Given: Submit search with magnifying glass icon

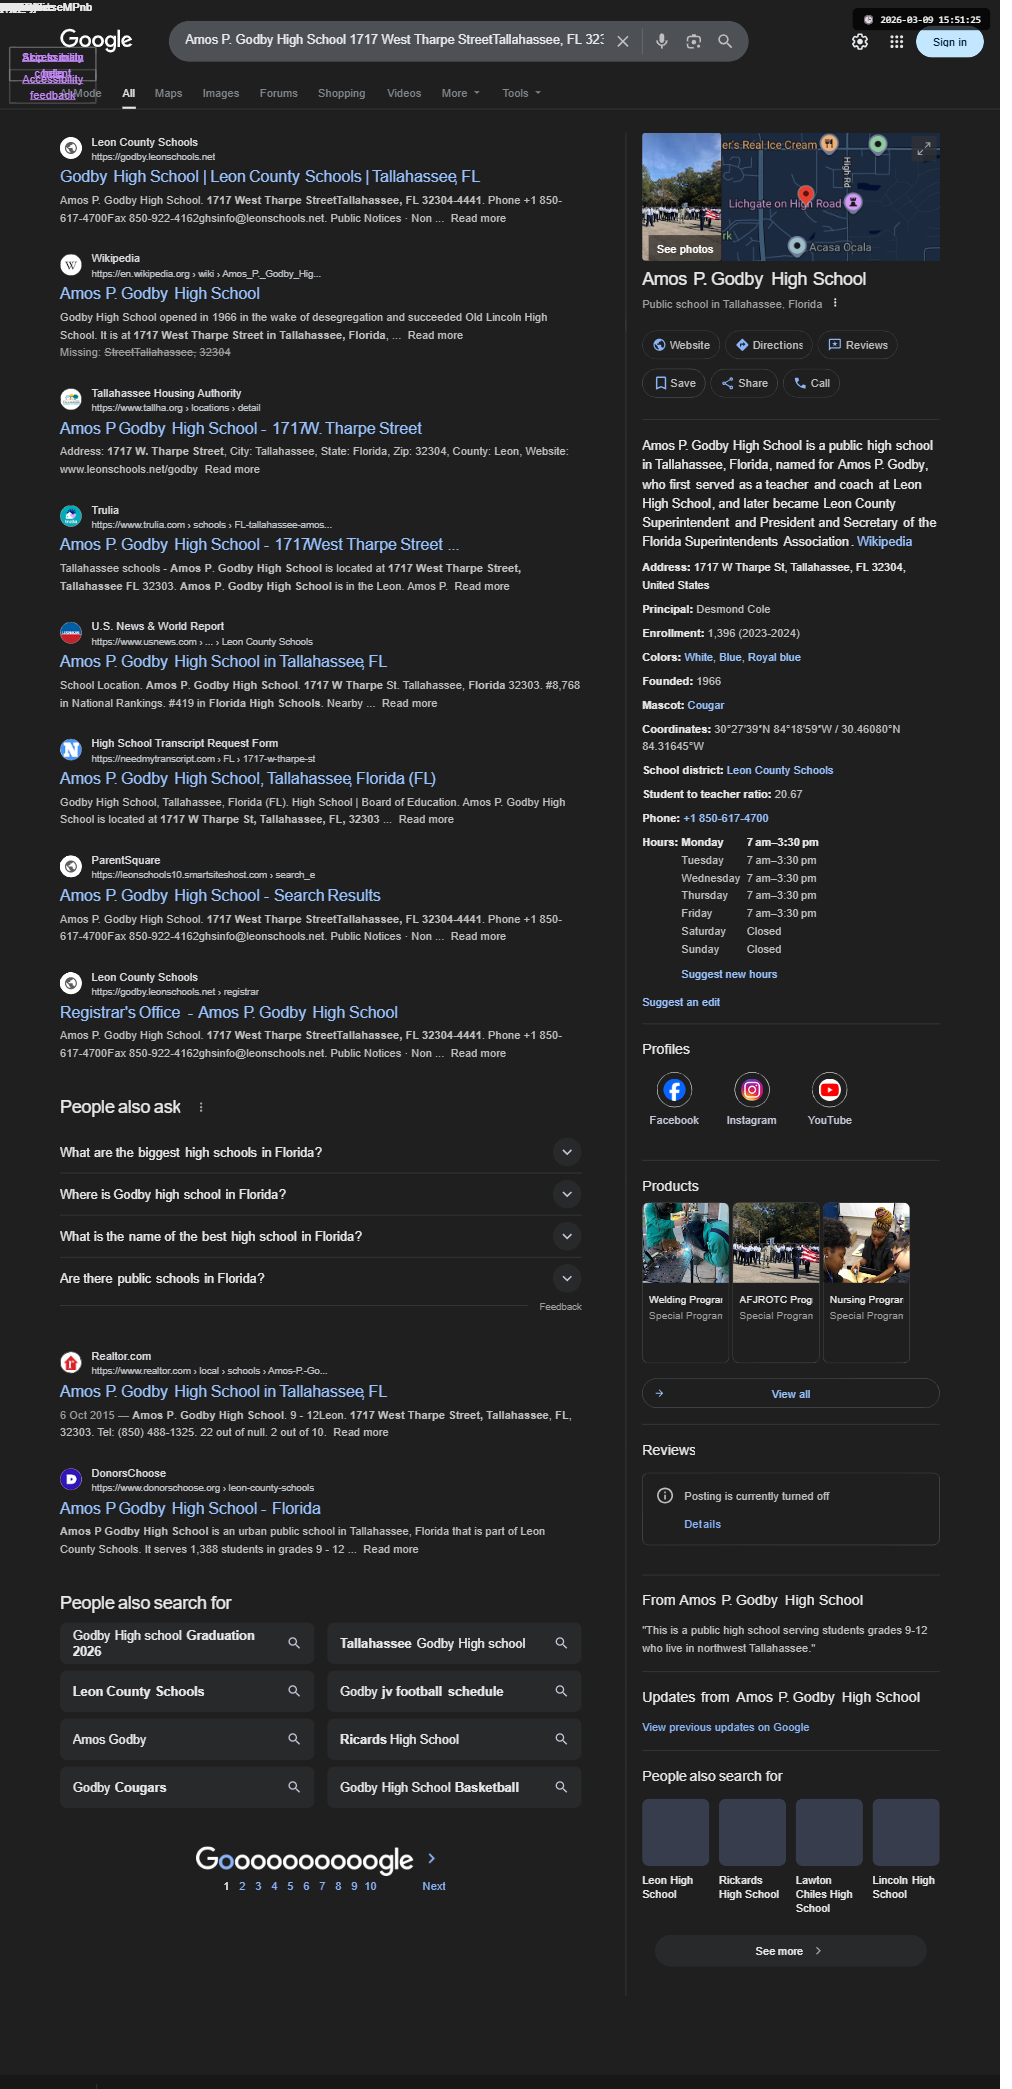Looking at the screenshot, I should (x=725, y=41).
